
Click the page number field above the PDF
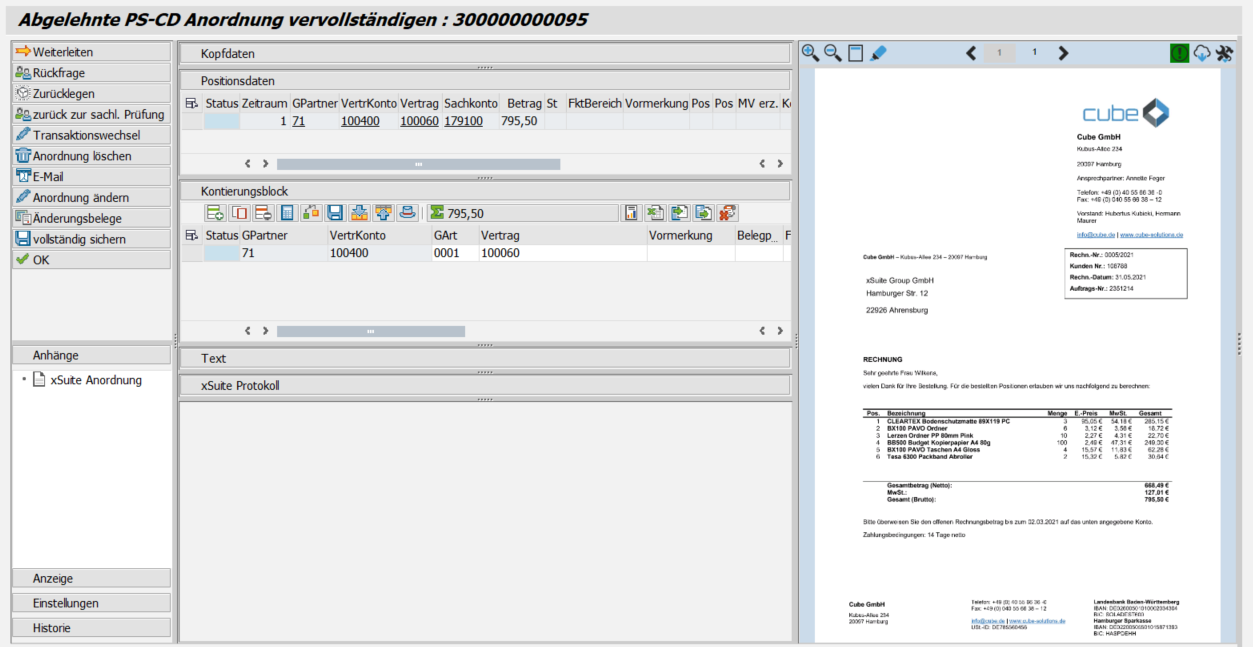coord(1000,53)
